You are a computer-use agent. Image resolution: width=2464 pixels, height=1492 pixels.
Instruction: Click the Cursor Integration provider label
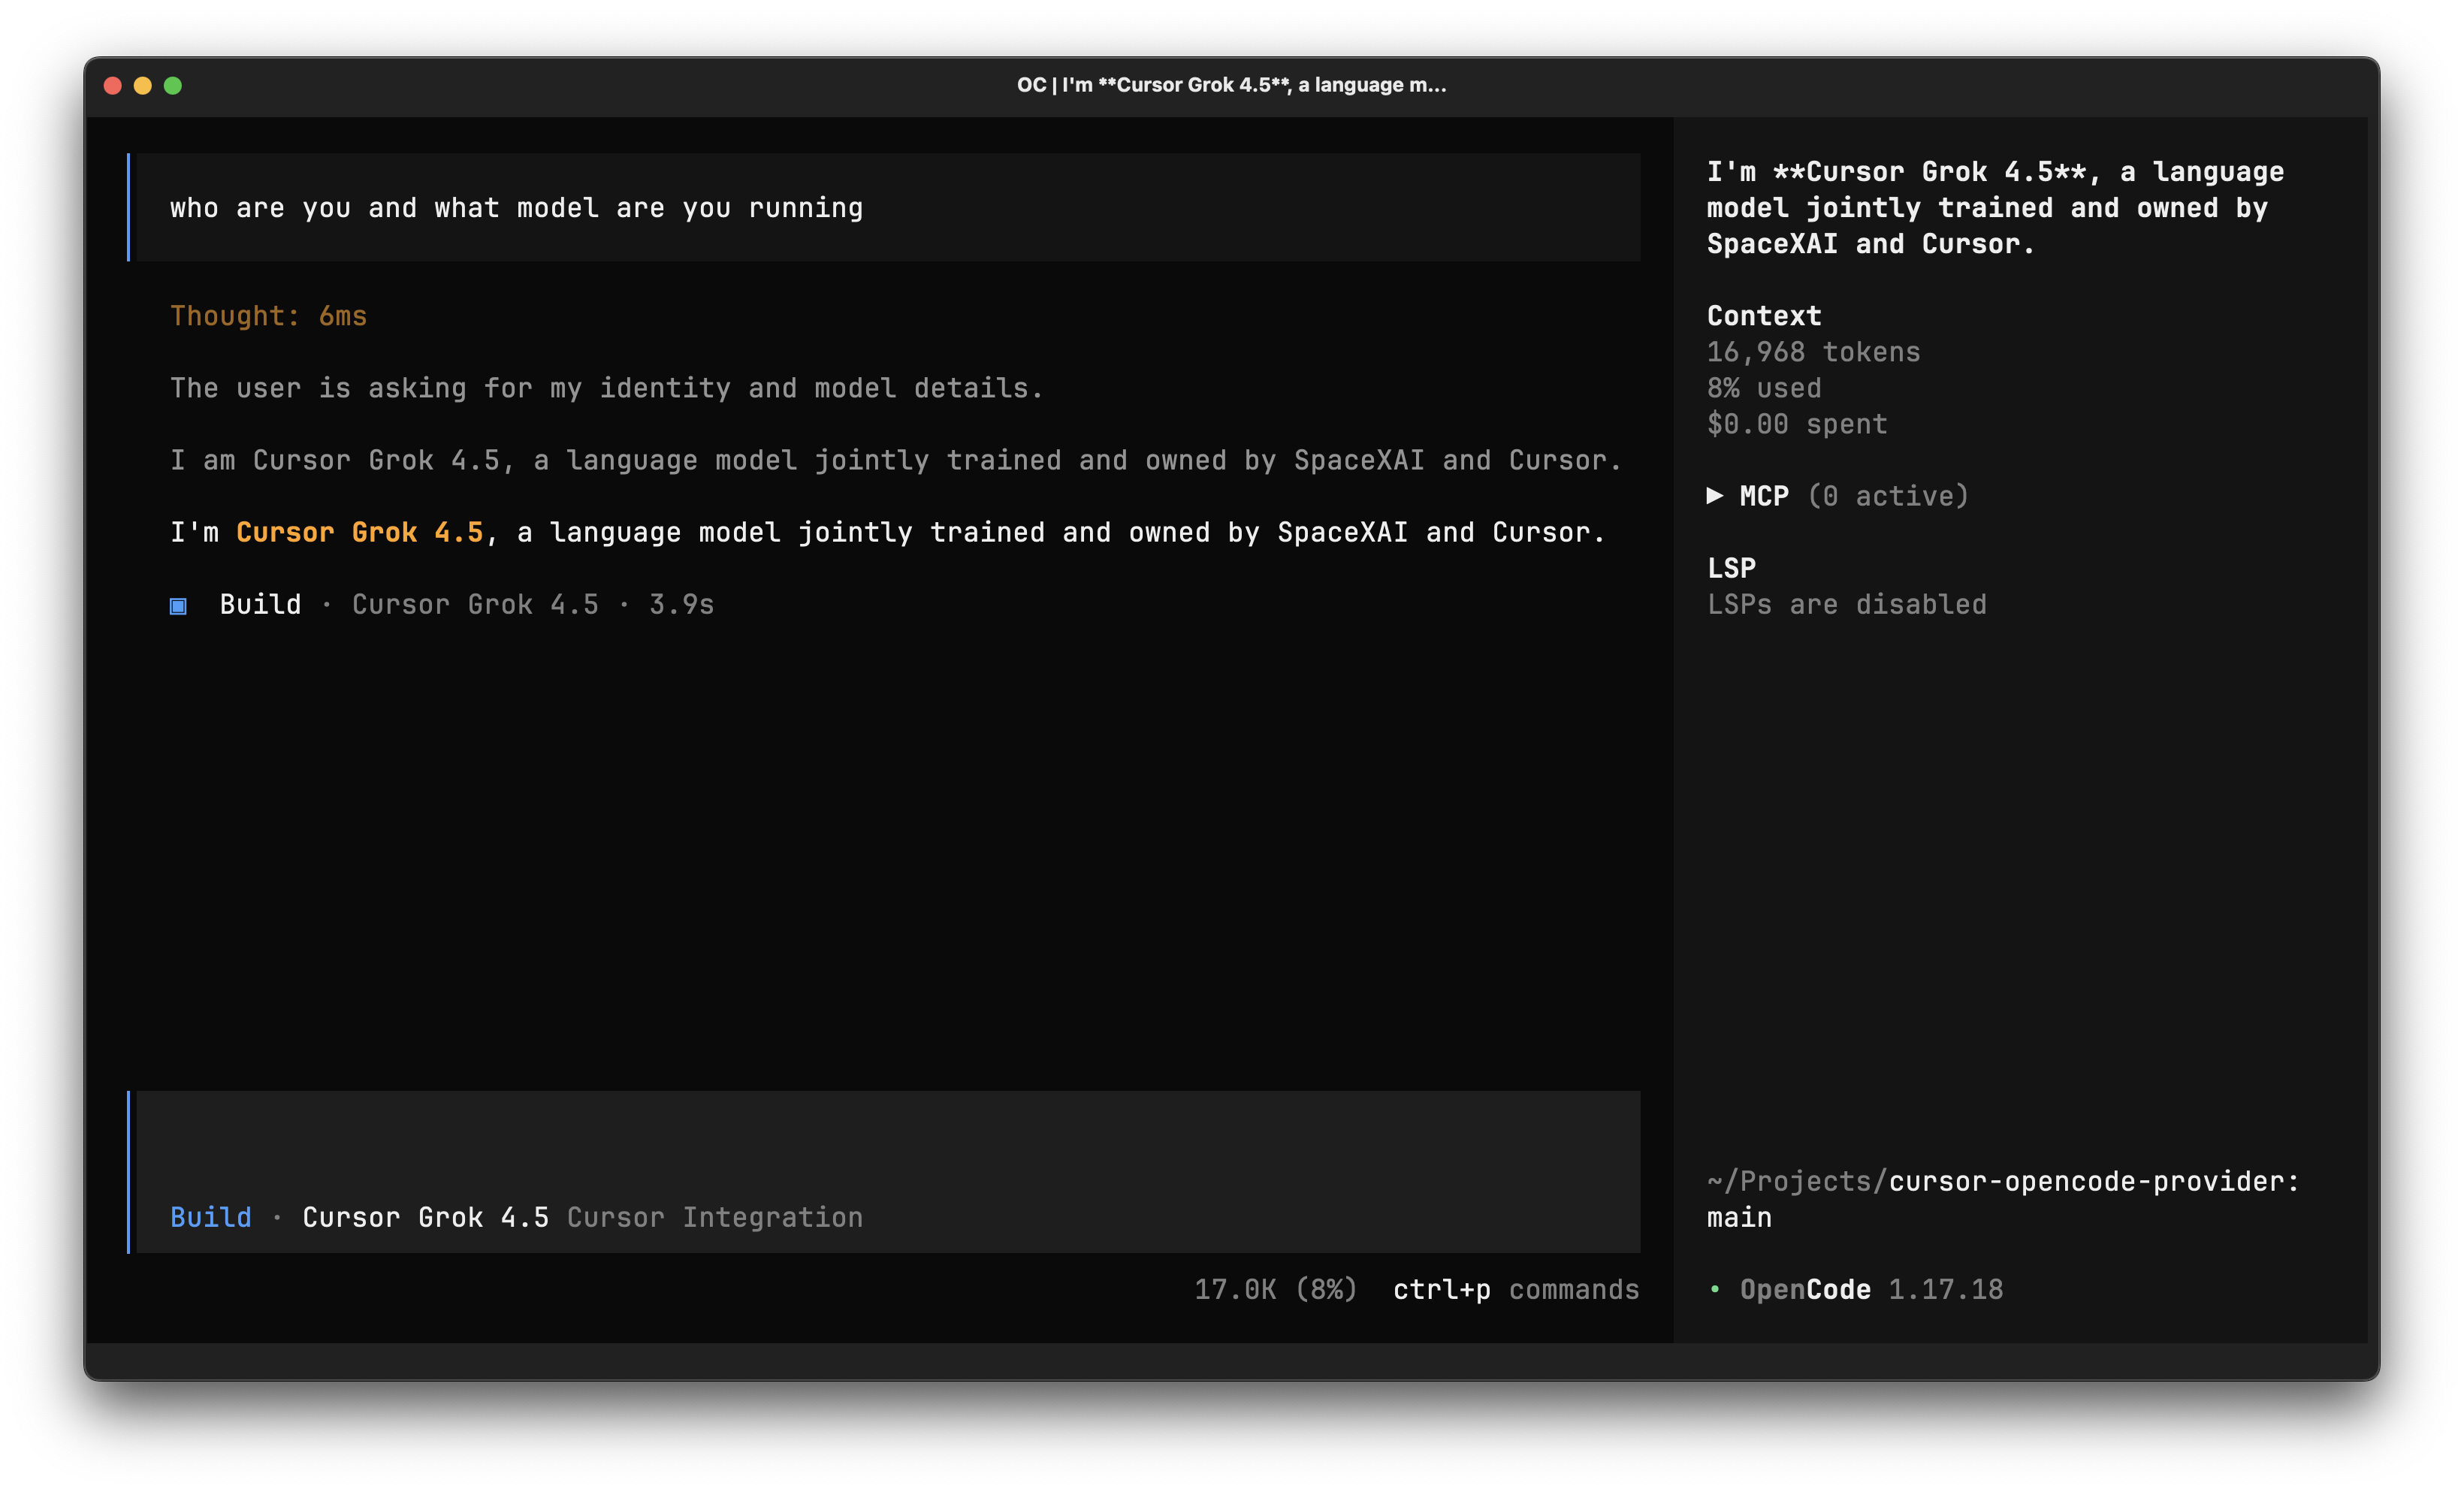tap(715, 1218)
